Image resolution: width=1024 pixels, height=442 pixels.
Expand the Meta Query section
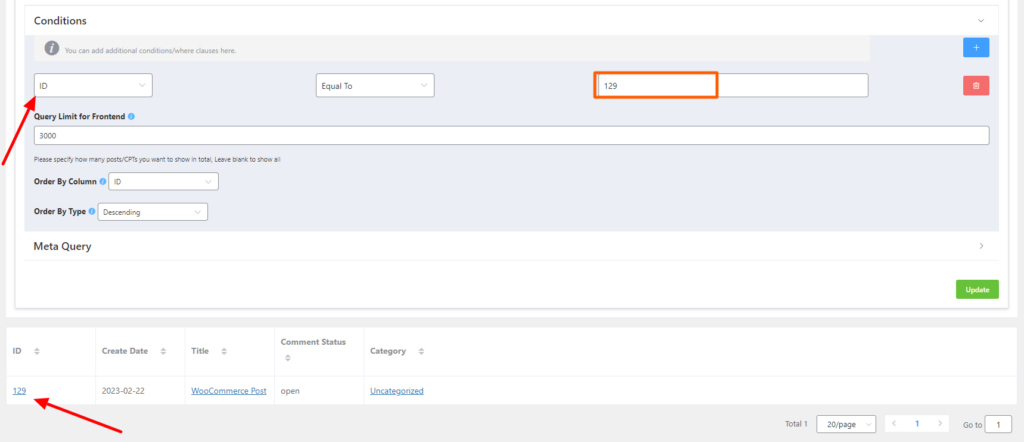pos(981,246)
